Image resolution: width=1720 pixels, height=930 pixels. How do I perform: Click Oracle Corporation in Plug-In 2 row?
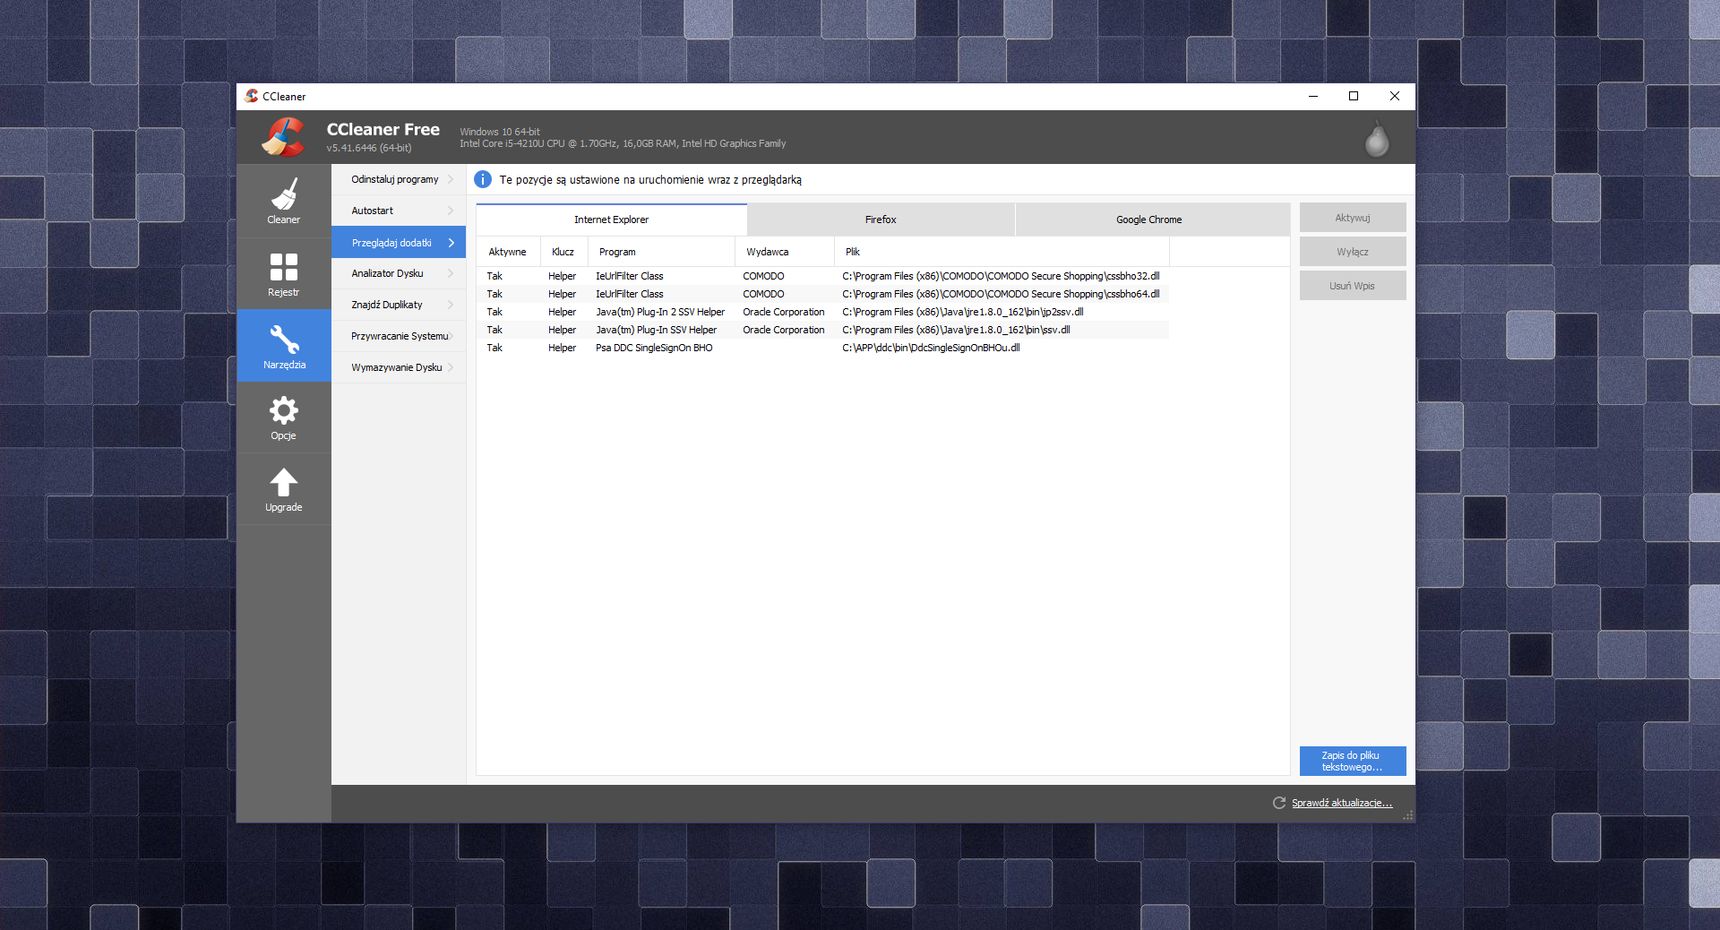click(784, 312)
